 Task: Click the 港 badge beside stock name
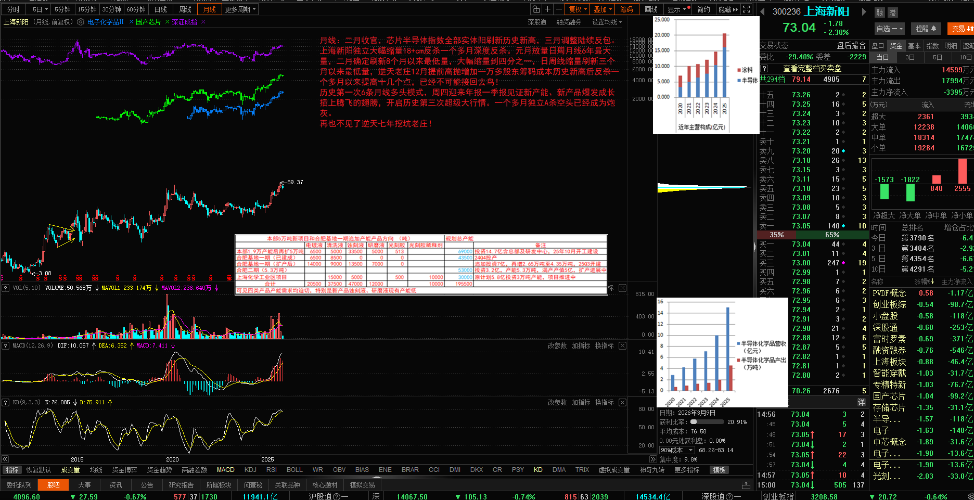pyautogui.click(x=893, y=12)
